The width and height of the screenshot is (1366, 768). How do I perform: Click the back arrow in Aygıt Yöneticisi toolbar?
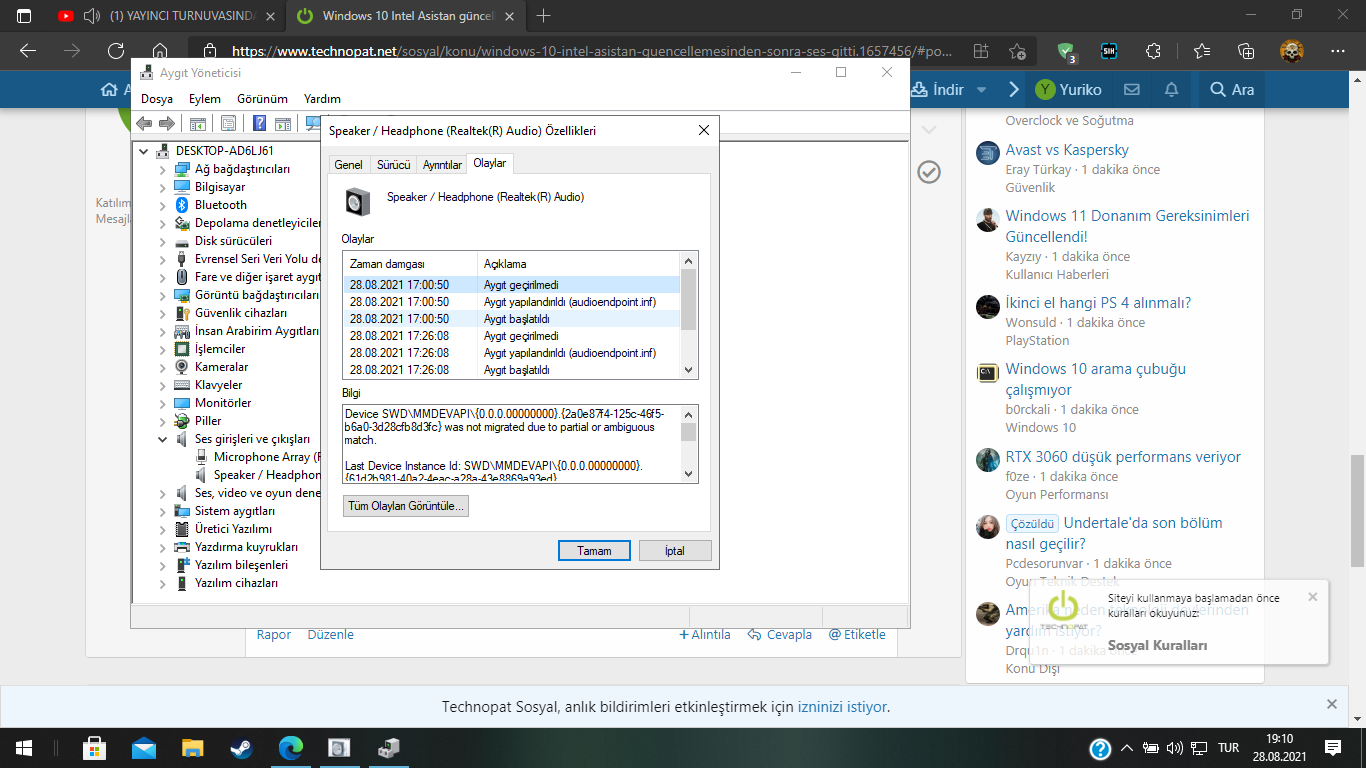pyautogui.click(x=144, y=123)
